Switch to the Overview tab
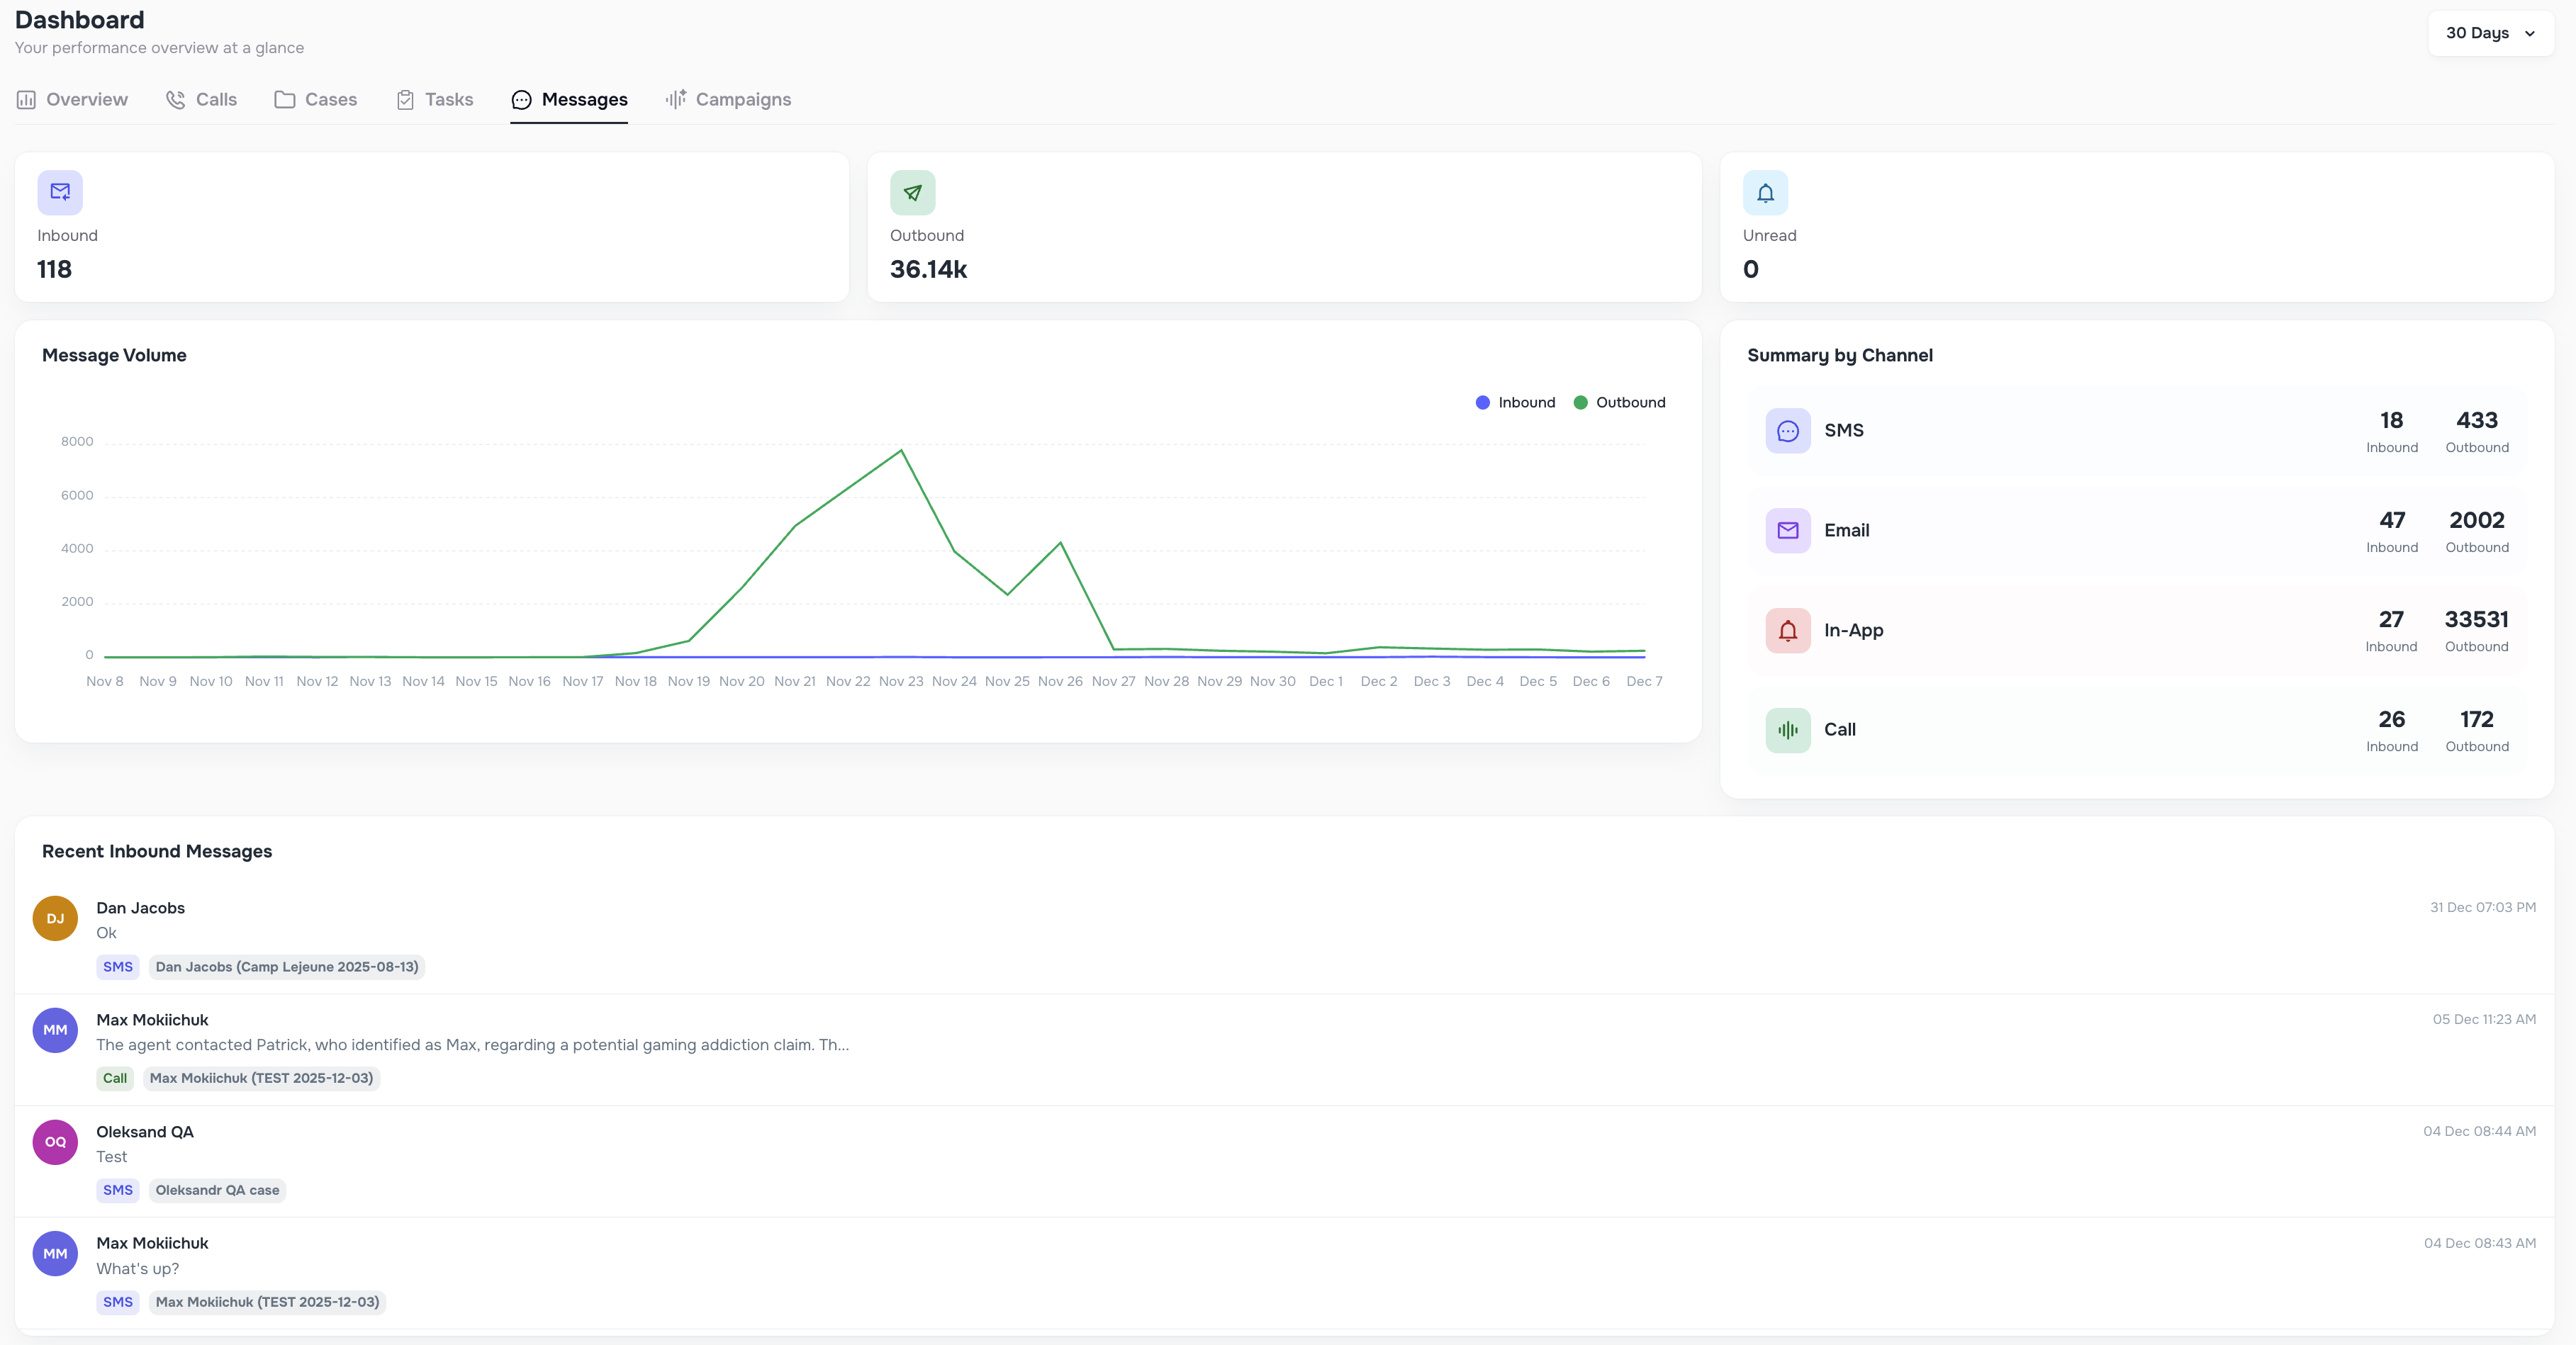 pyautogui.click(x=71, y=99)
